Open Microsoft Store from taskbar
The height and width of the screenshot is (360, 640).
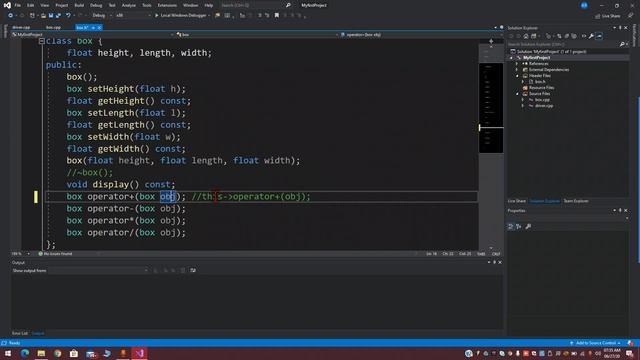point(74,353)
